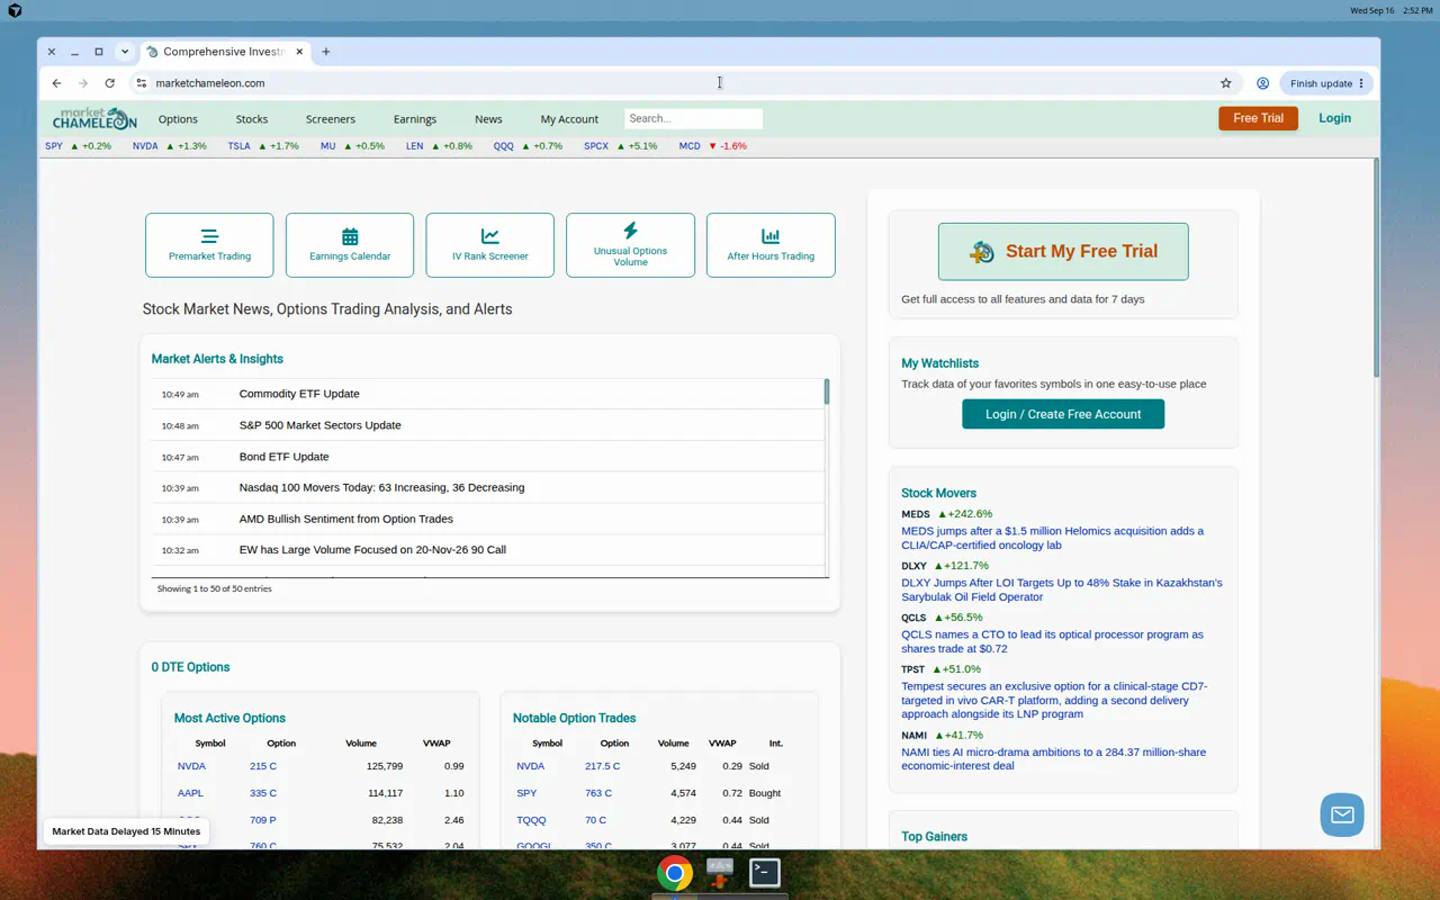Open the terminal from the dock
The height and width of the screenshot is (900, 1440).
tap(765, 873)
